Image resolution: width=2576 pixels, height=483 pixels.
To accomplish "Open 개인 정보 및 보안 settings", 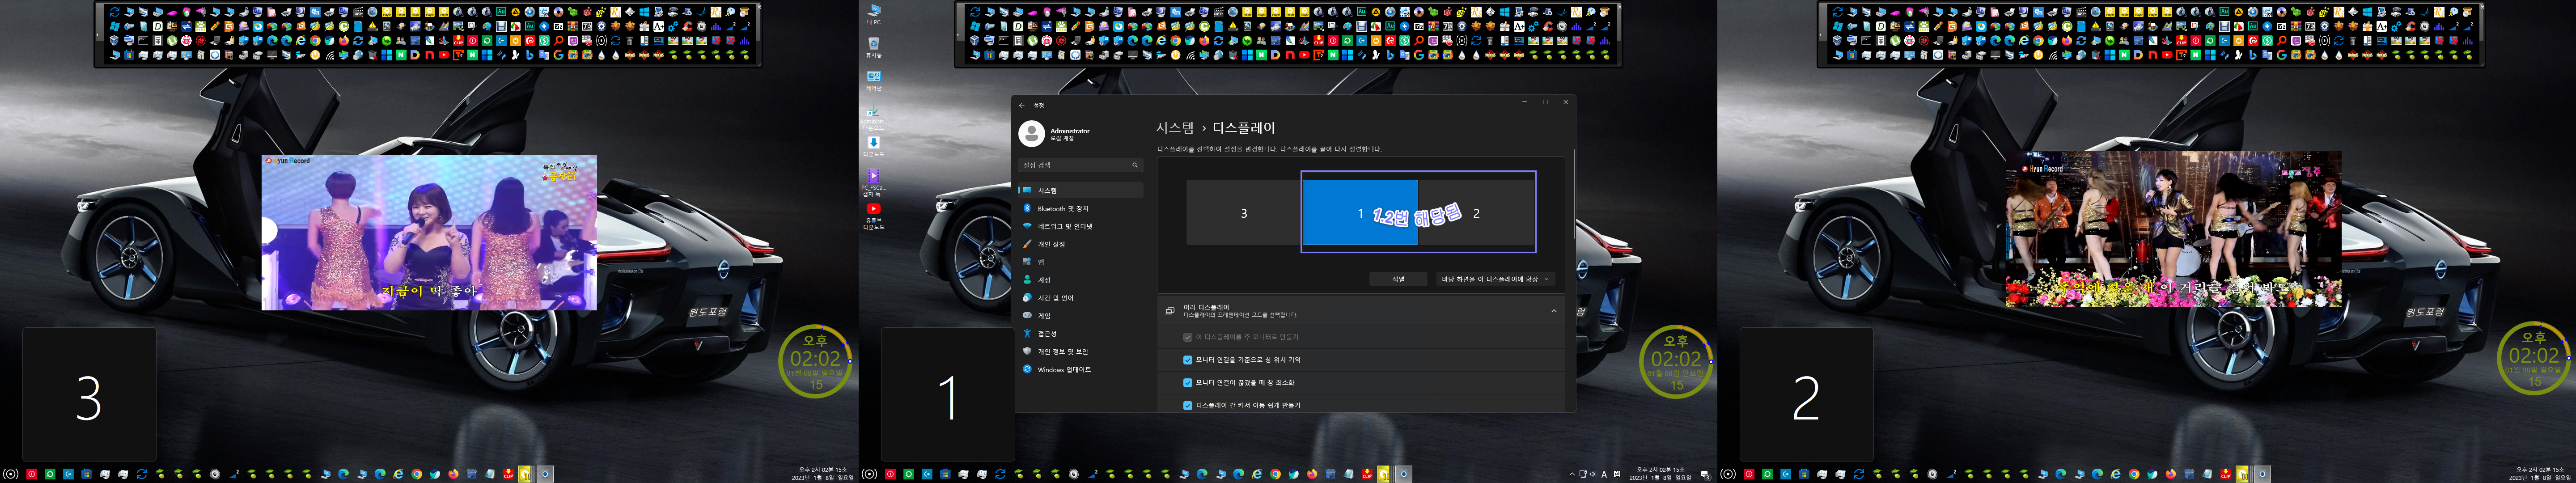I will pyautogui.click(x=1080, y=351).
